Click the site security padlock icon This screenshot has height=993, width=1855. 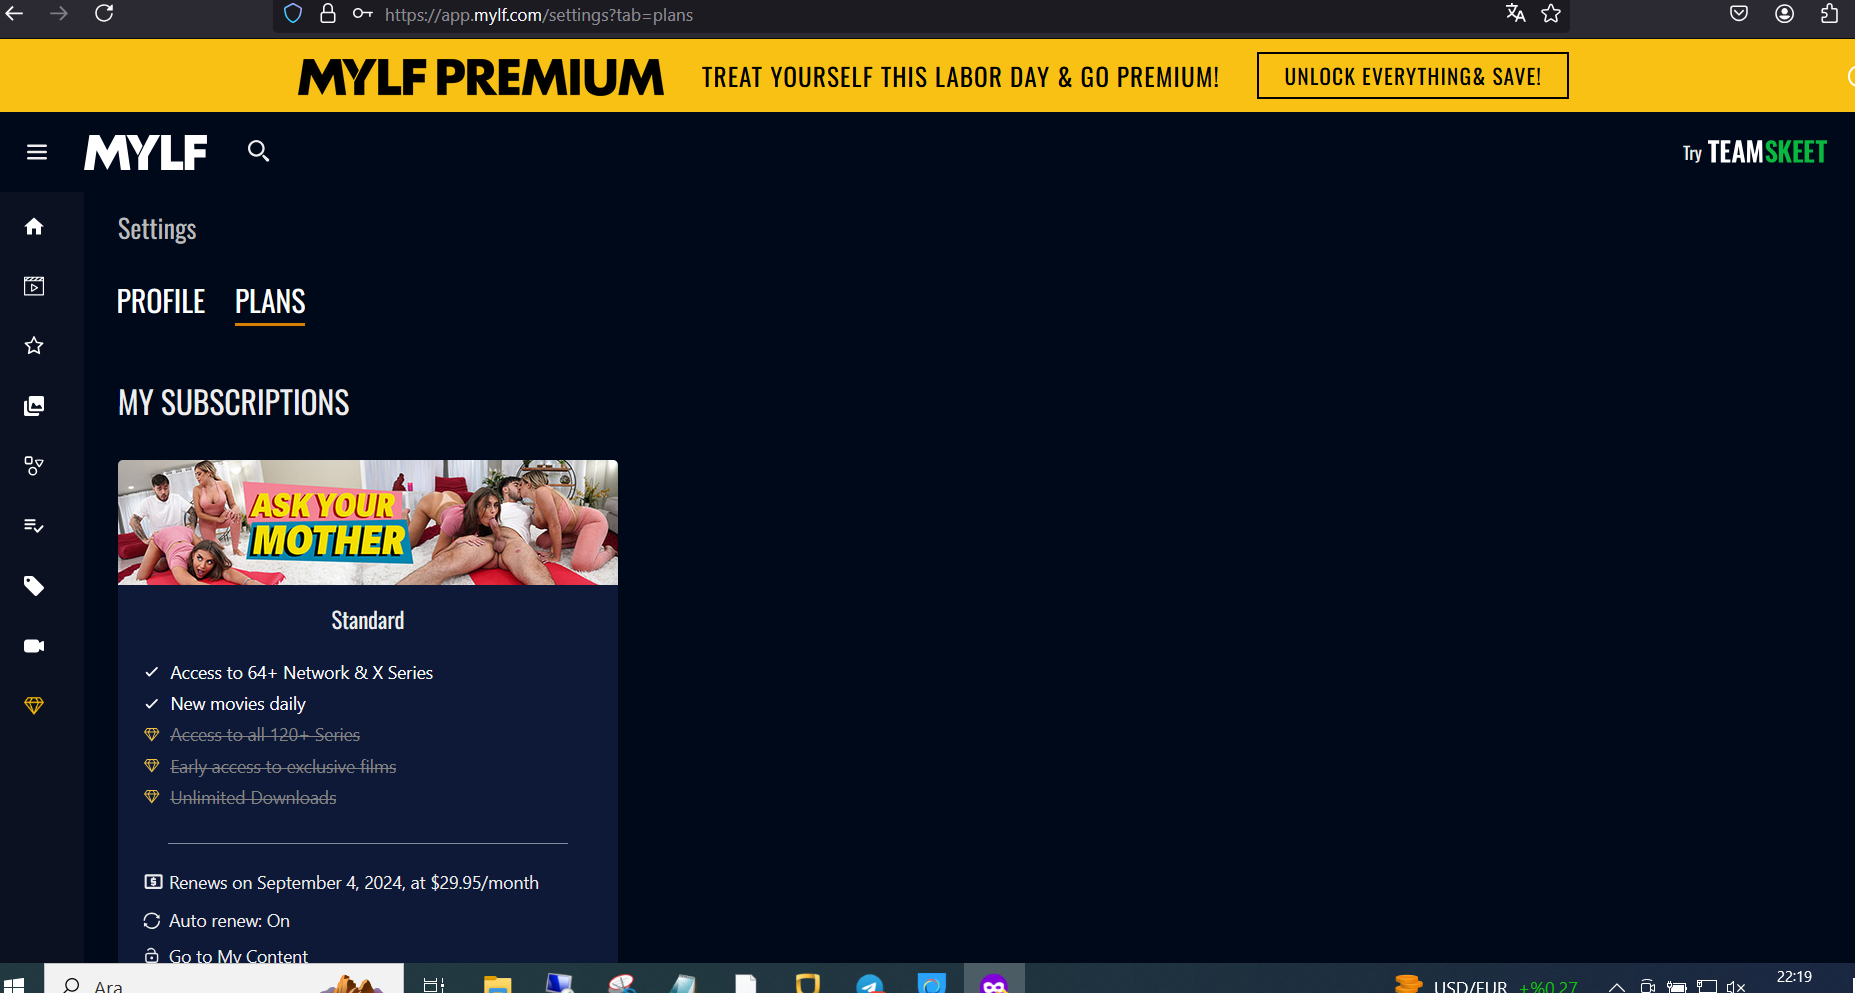(327, 14)
